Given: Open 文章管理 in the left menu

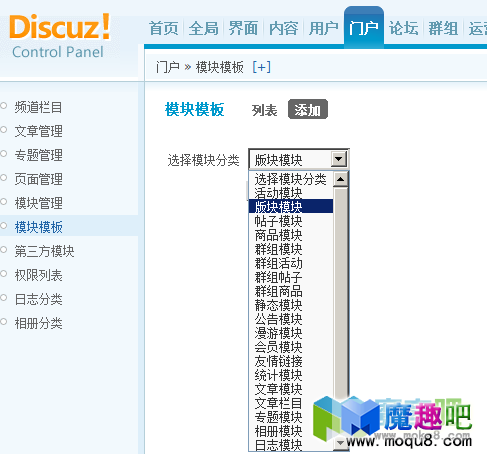Looking at the screenshot, I should [38, 131].
